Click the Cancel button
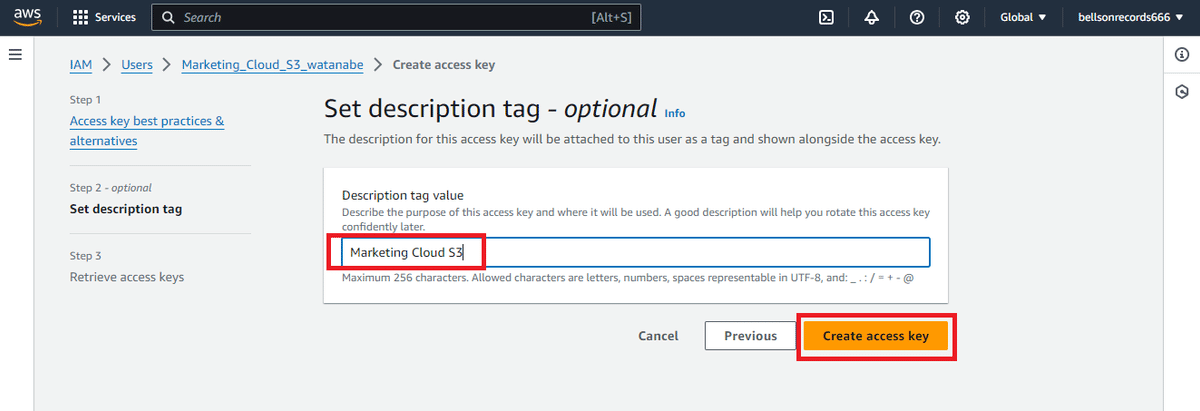Screen dimensions: 1200x411 click(658, 336)
